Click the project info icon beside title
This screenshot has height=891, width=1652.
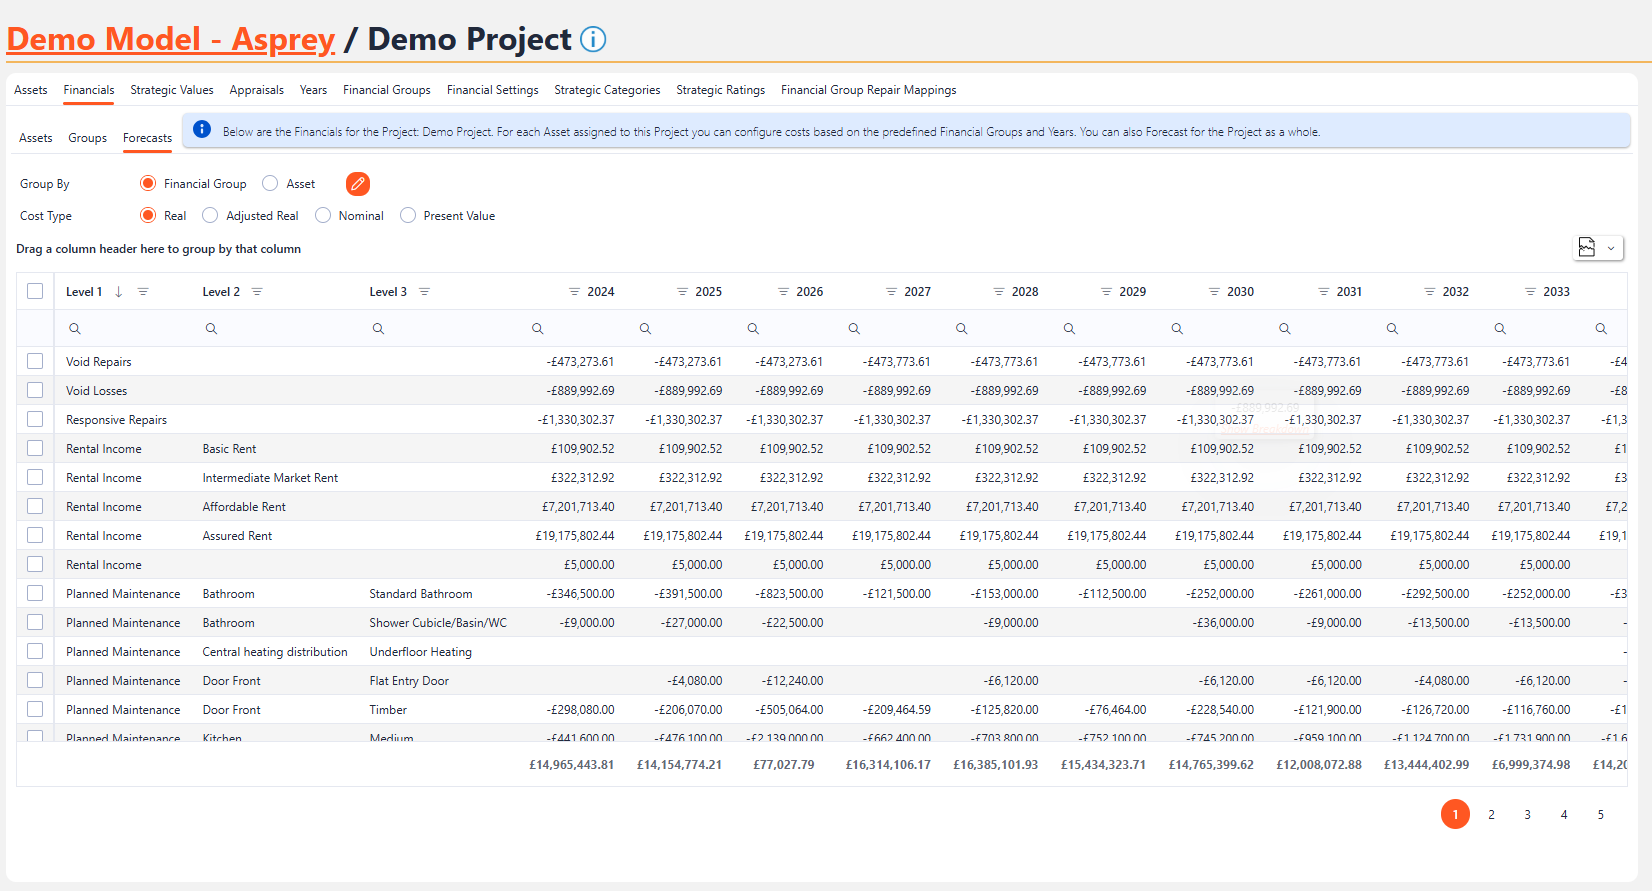(x=593, y=39)
